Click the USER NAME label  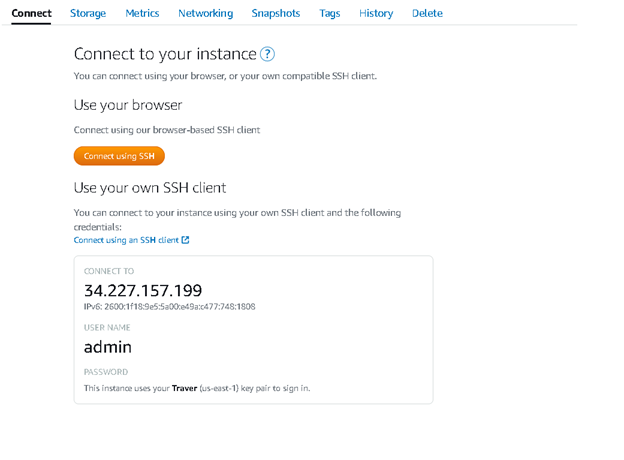tap(107, 327)
